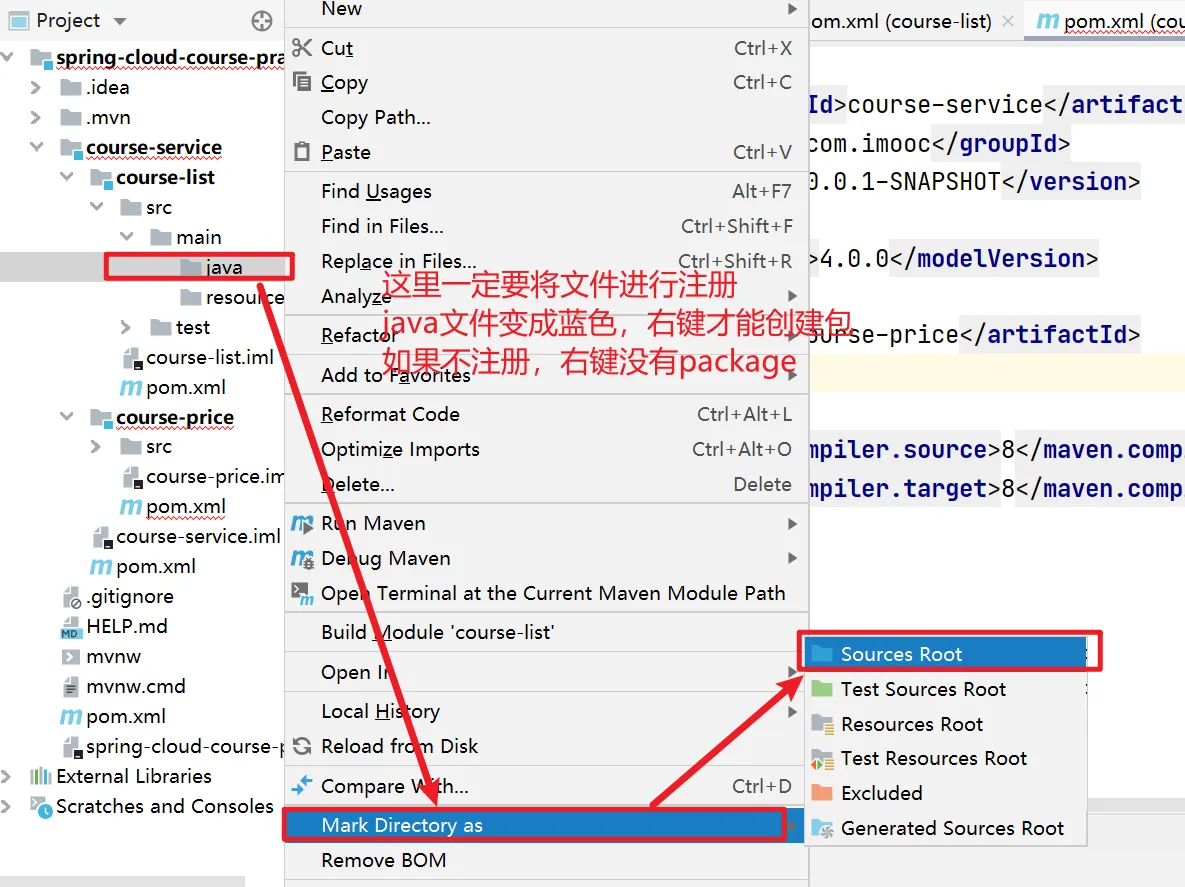1185x887 pixels.
Task: Choose Copy Path from context menu
Action: coord(546,117)
